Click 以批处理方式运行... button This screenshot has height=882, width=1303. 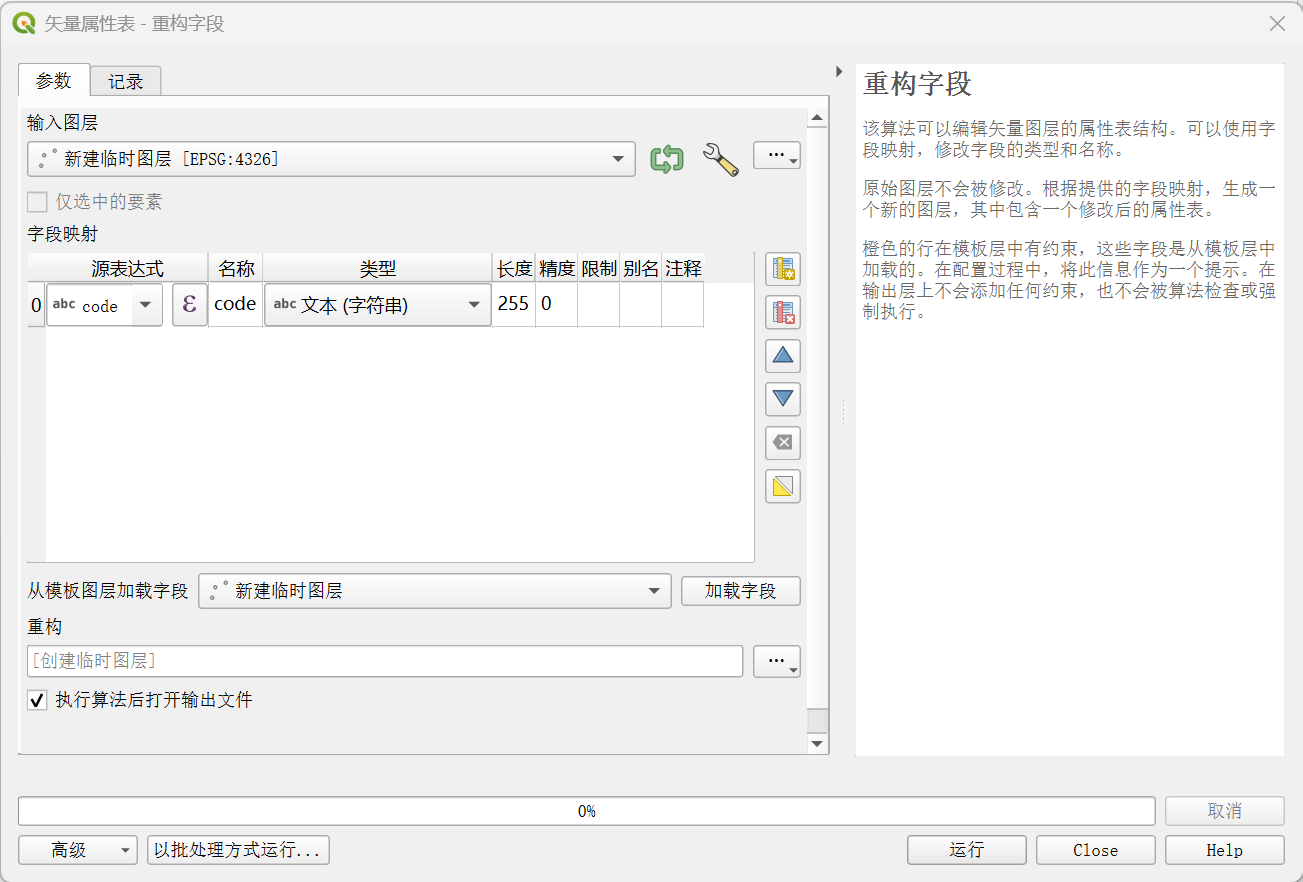(x=238, y=850)
